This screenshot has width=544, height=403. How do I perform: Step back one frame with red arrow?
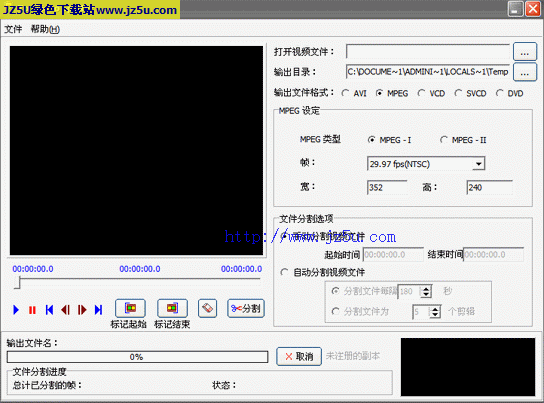tap(65, 309)
